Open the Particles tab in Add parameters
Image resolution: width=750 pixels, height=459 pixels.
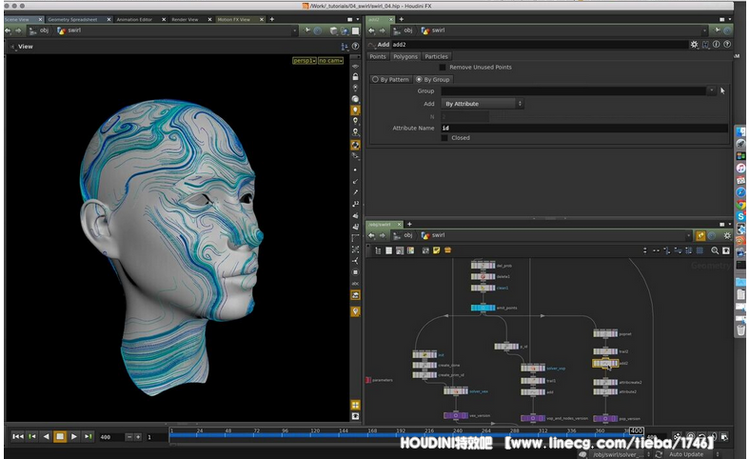436,56
